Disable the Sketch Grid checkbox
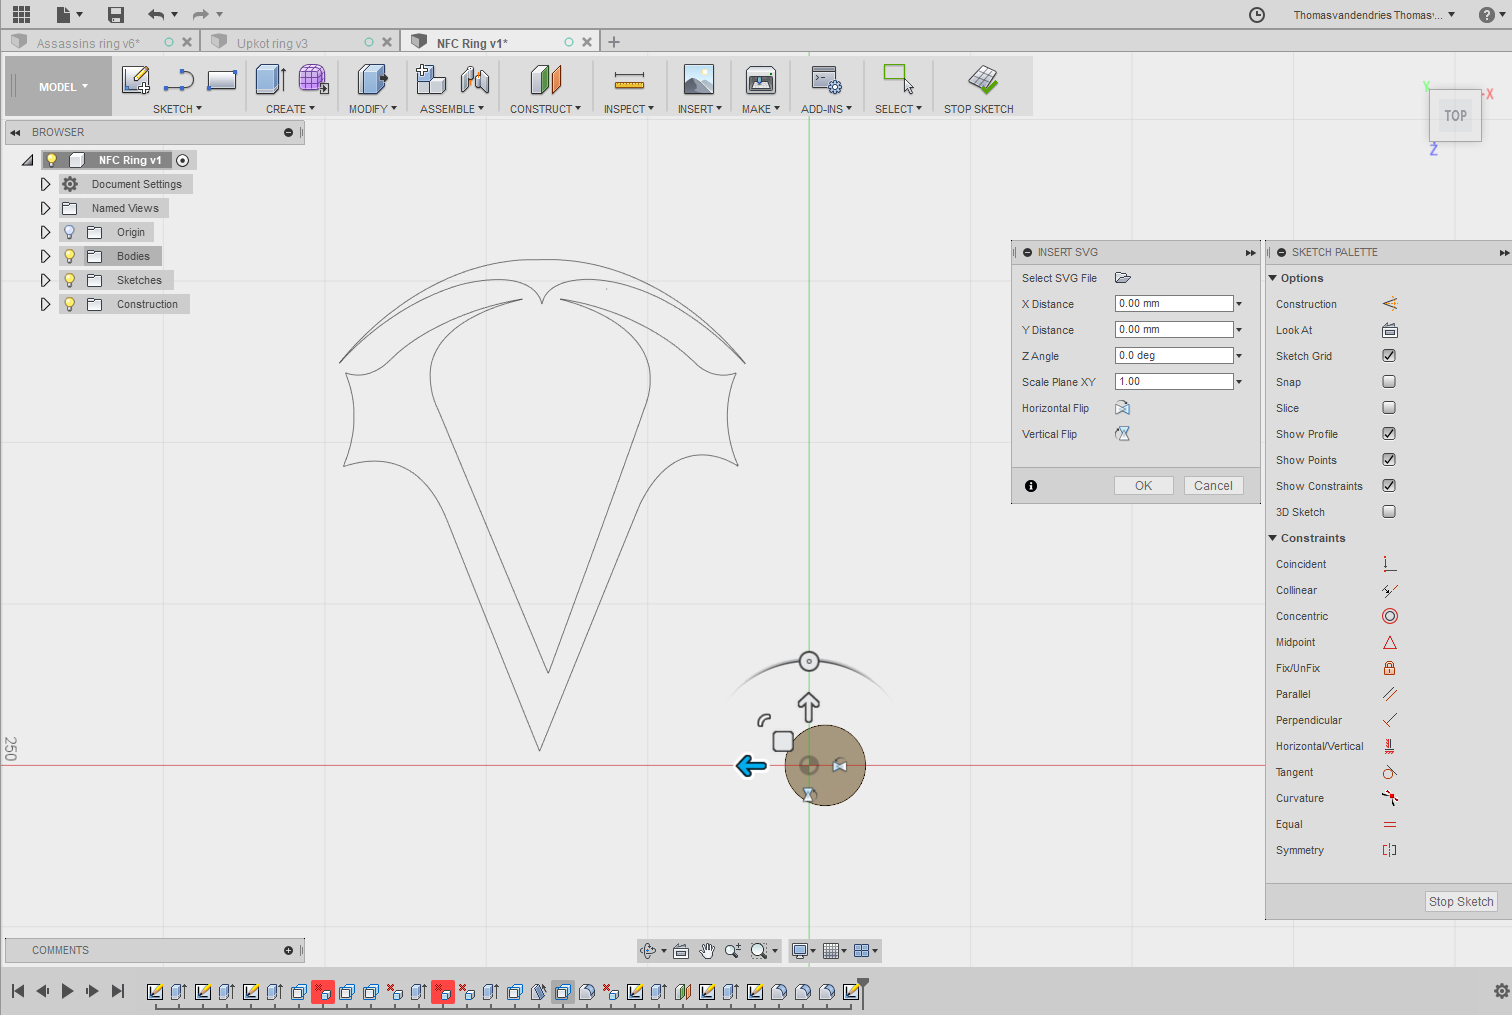The width and height of the screenshot is (1512, 1015). coord(1388,355)
